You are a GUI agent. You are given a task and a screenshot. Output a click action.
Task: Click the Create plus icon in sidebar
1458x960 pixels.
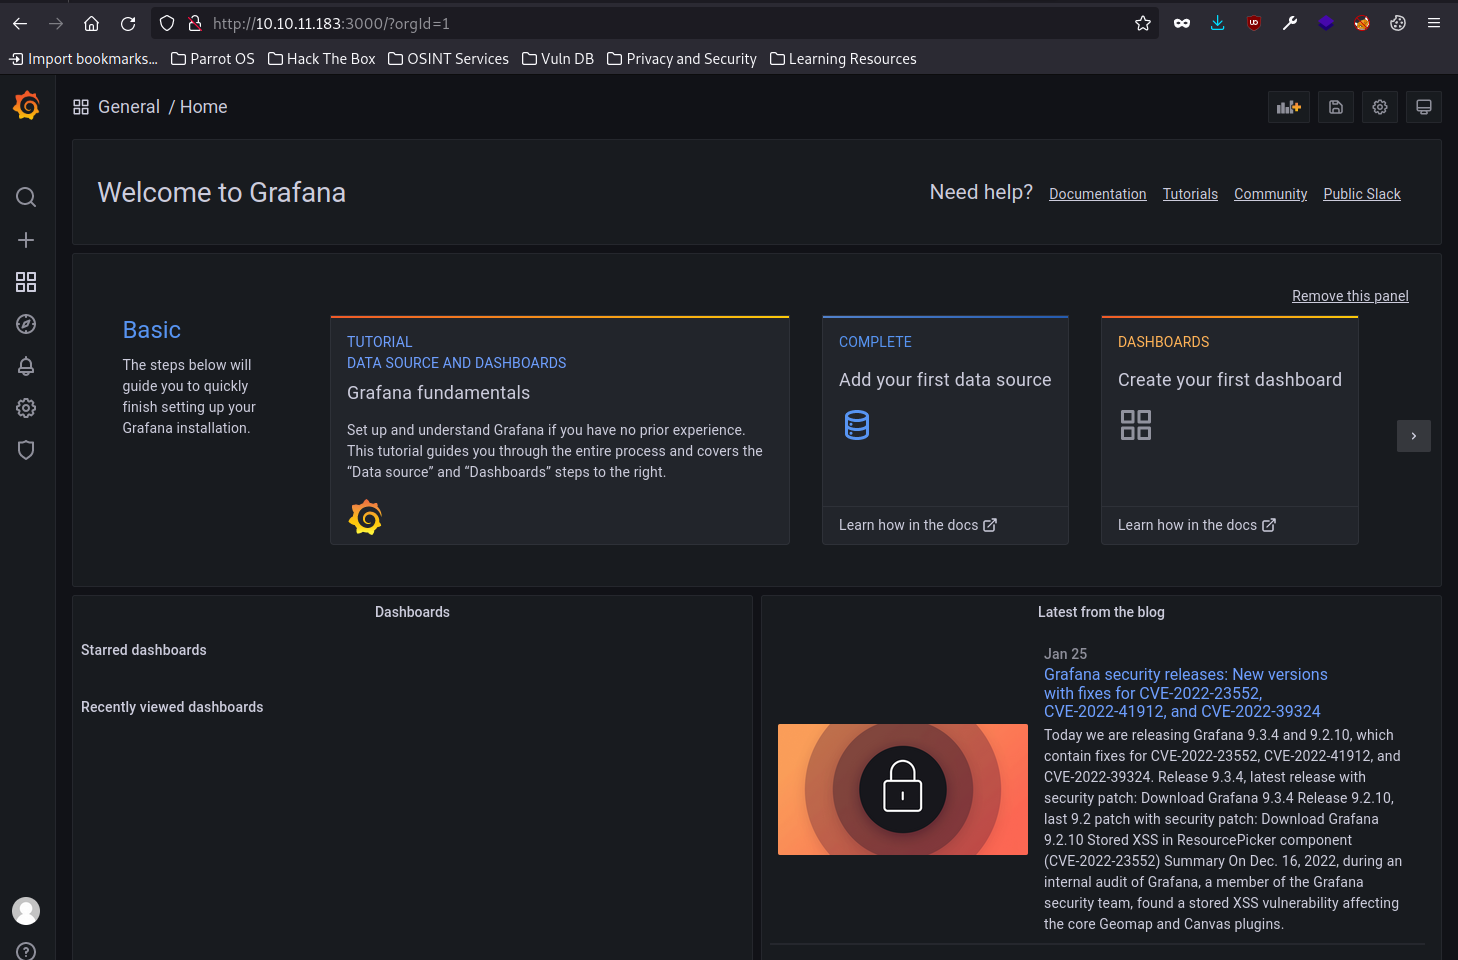point(26,240)
